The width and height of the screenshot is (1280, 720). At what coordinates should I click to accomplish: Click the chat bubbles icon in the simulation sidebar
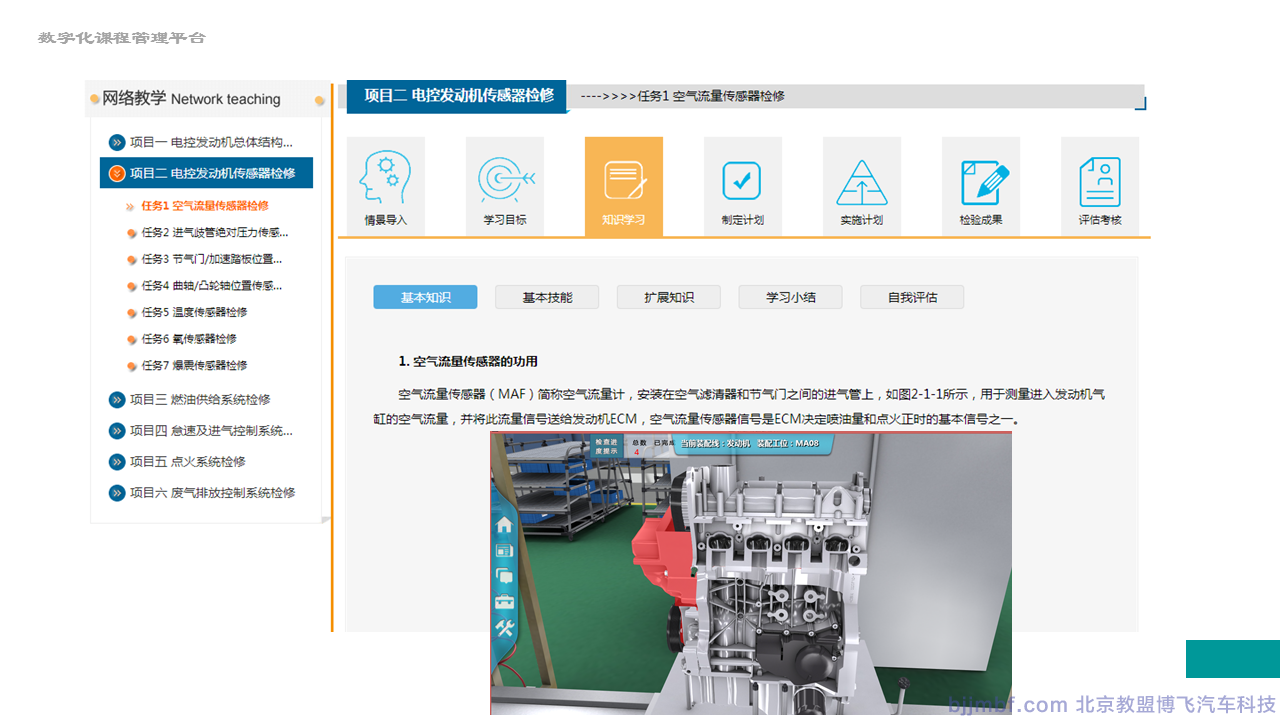point(504,577)
